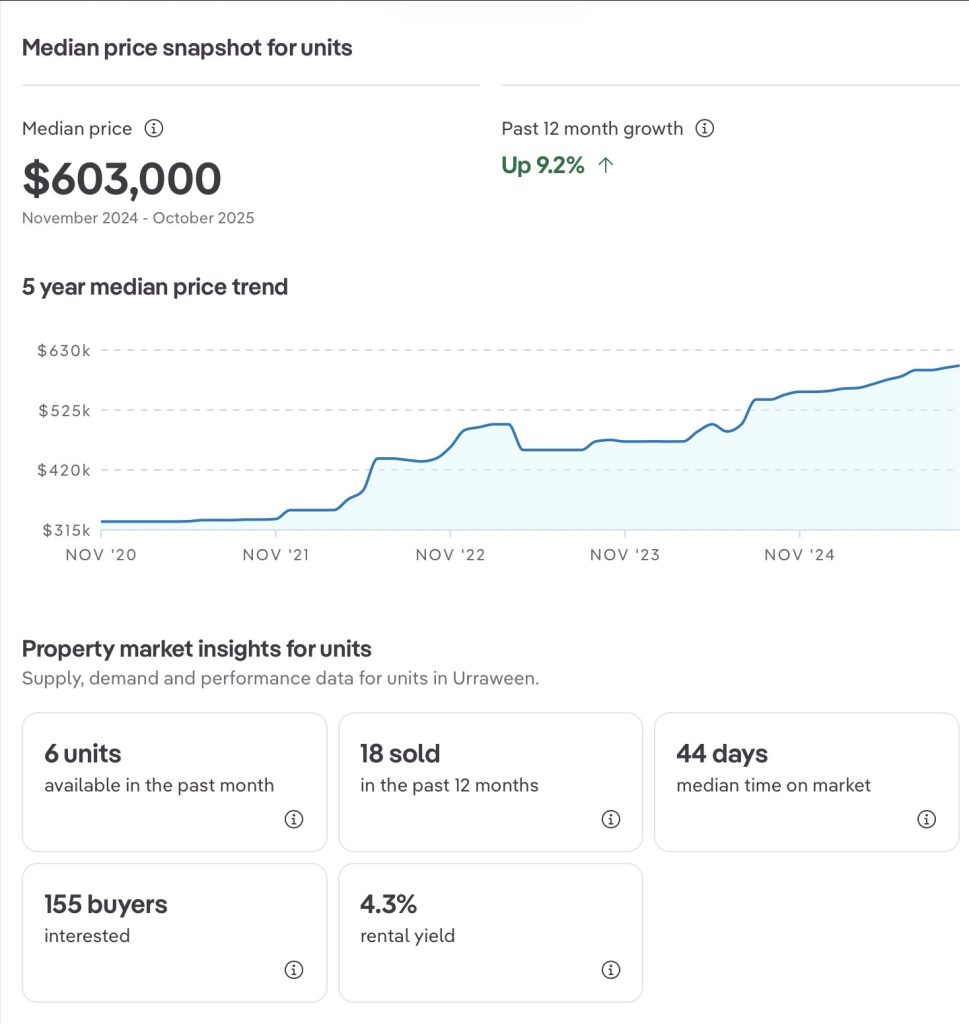The image size is (969, 1024).
Task: Click the NOV '22 label on chart axis
Action: pyautogui.click(x=450, y=555)
